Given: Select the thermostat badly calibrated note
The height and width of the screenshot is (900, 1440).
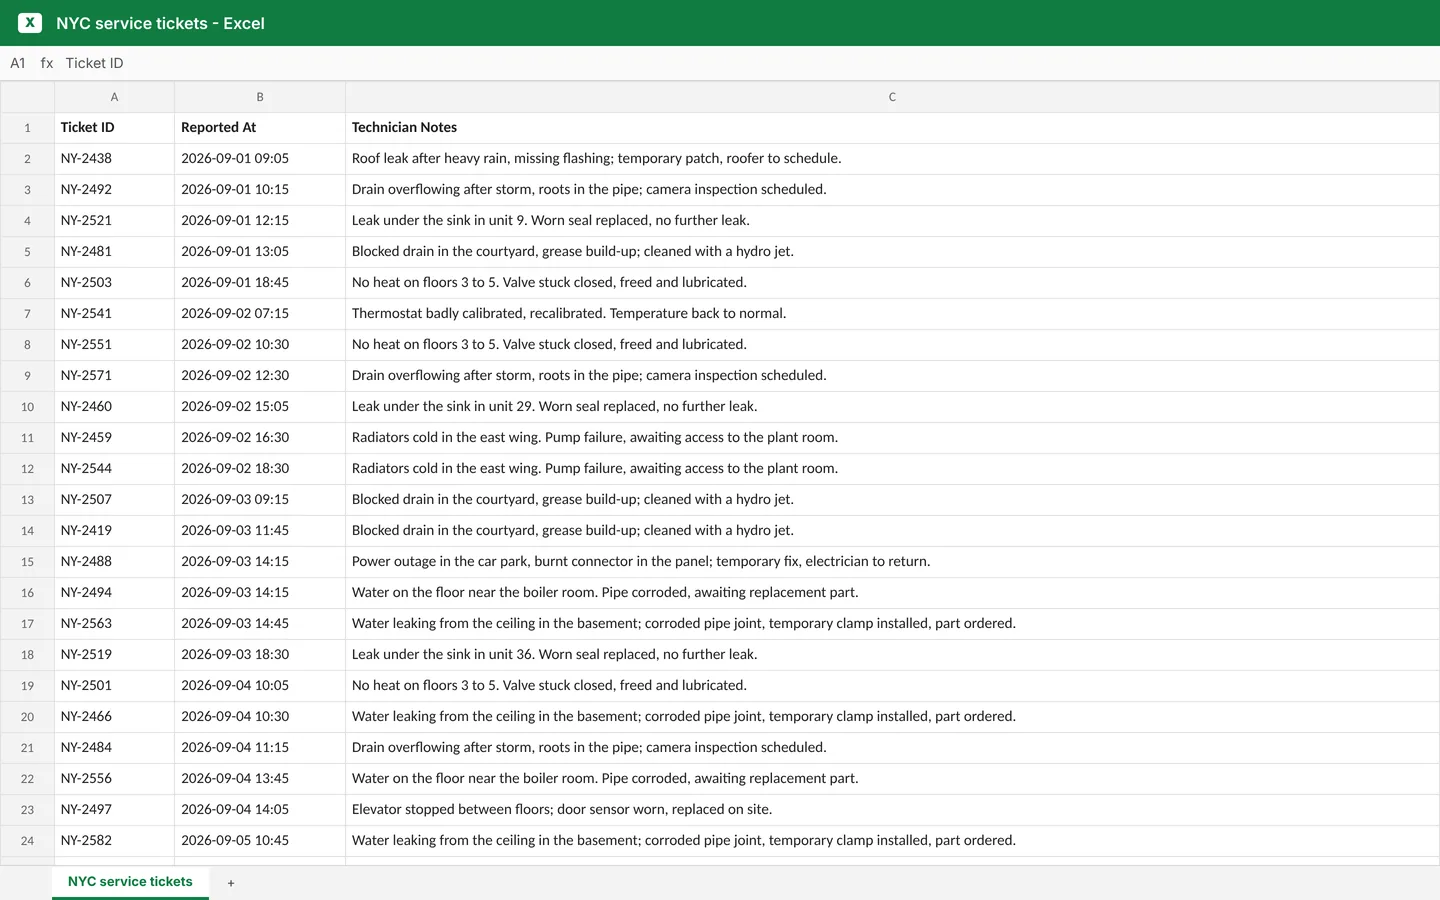Looking at the screenshot, I should coord(892,314).
